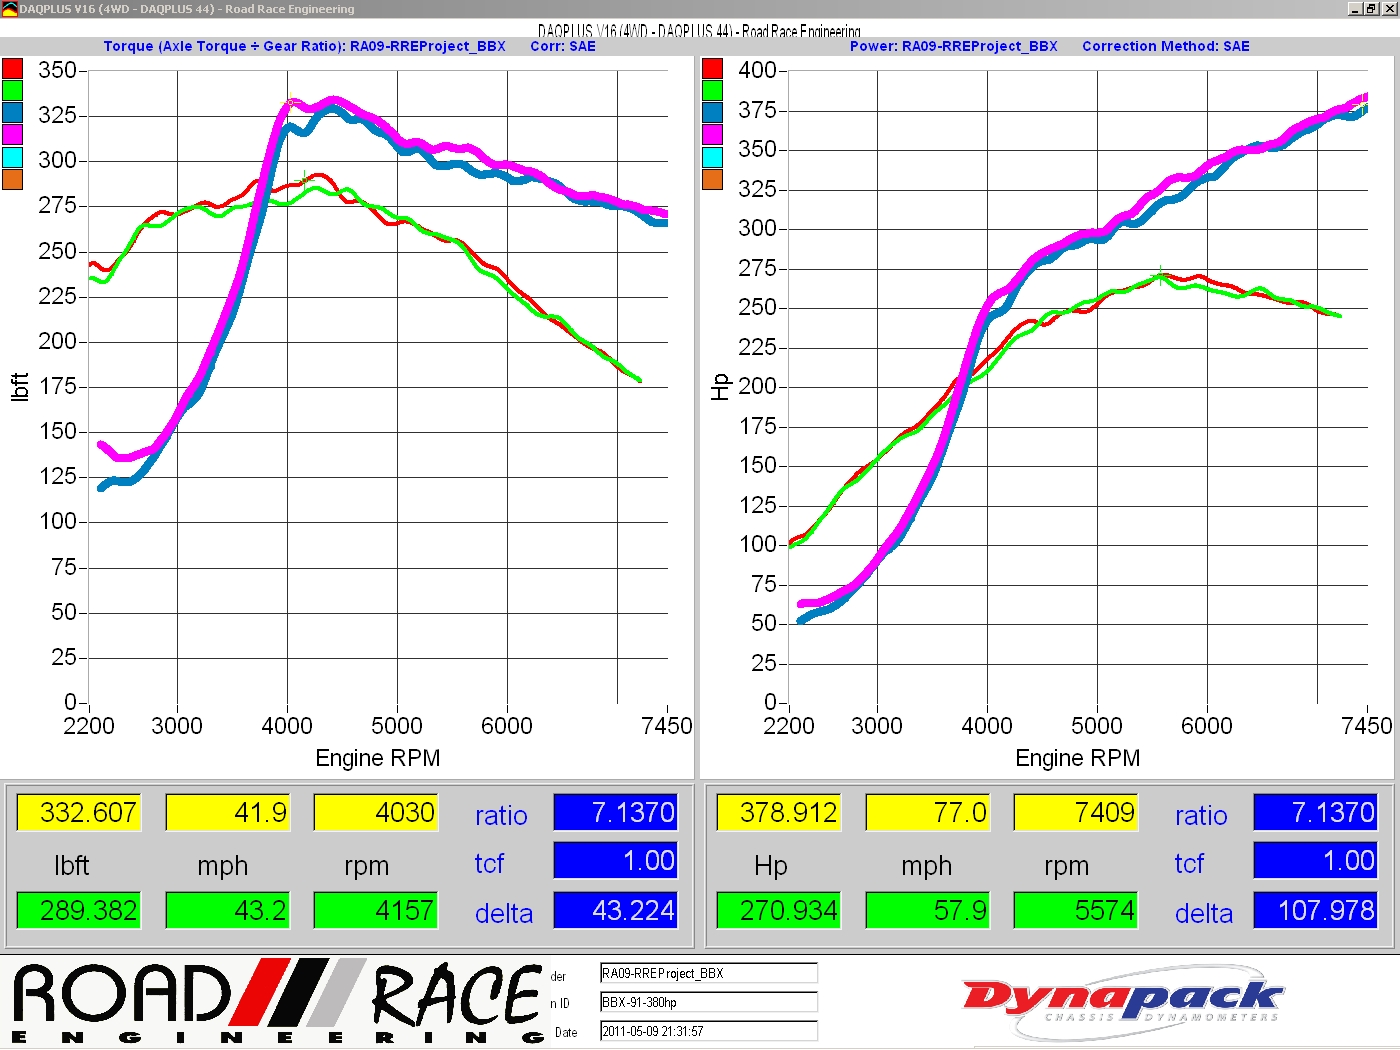The height and width of the screenshot is (1050, 1400).
Task: Select the orange run swatch on power graph
Action: coord(712,179)
